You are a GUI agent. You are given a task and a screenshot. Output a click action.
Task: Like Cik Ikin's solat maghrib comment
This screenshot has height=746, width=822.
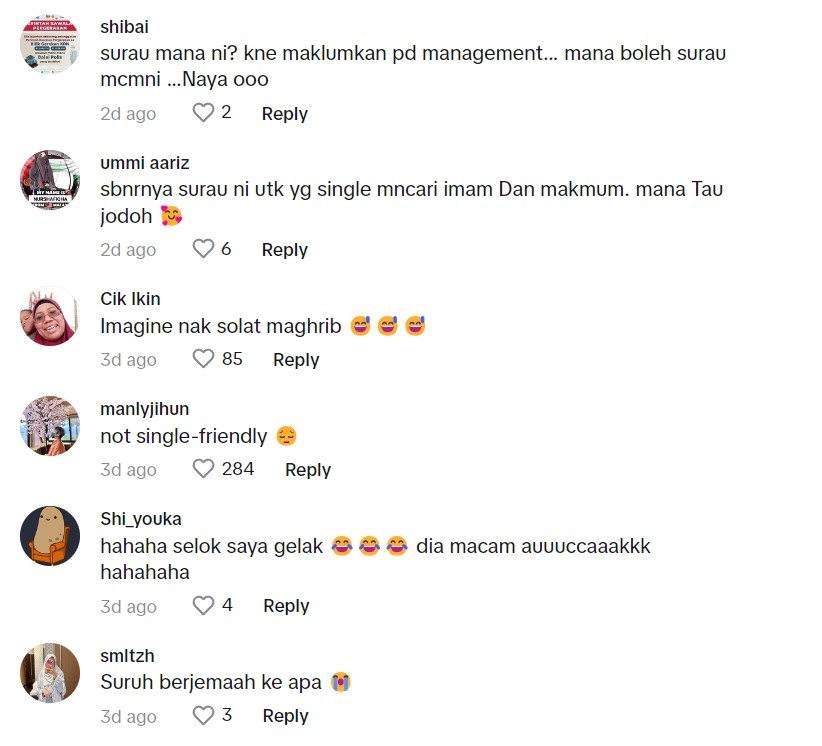[203, 359]
